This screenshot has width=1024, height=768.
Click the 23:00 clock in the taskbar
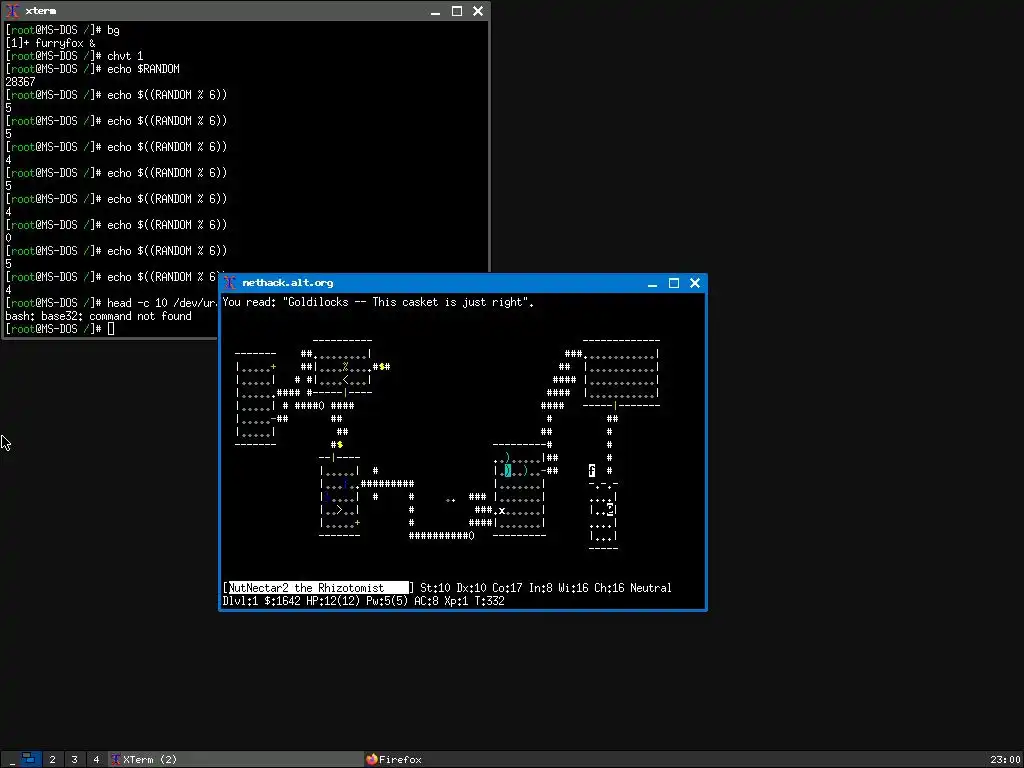1003,760
